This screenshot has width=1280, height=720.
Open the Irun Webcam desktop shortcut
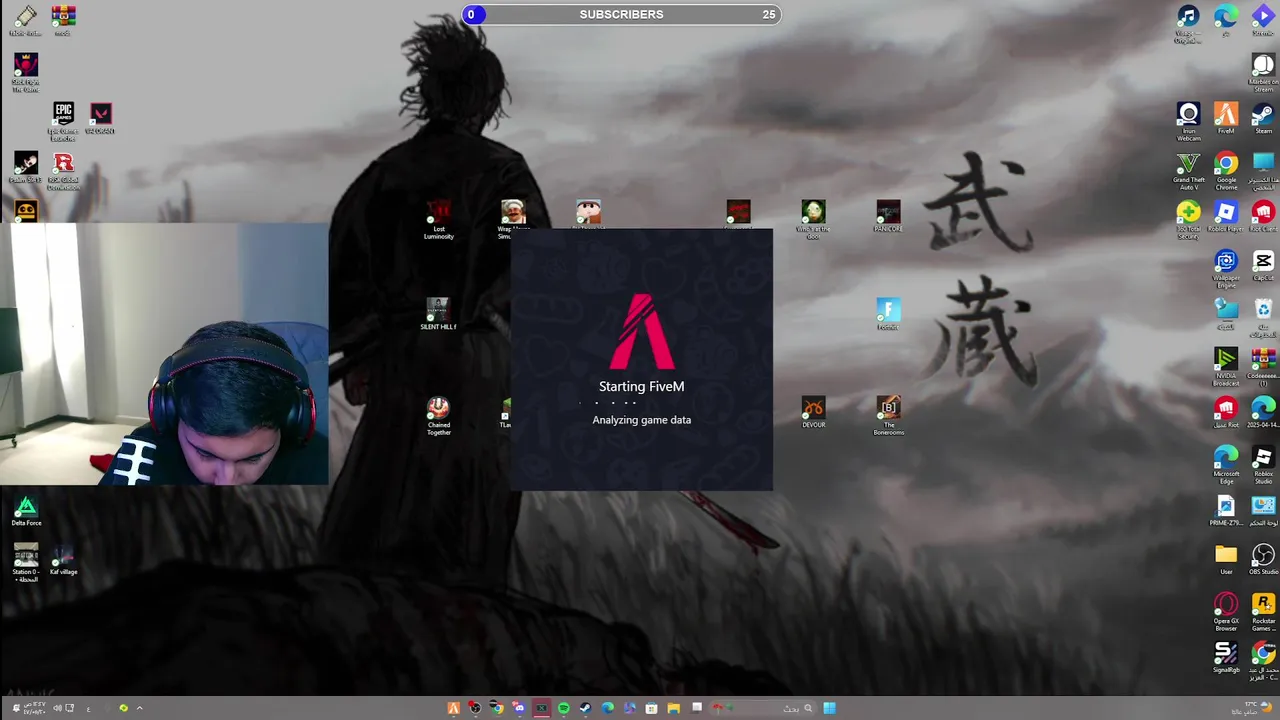click(1188, 122)
